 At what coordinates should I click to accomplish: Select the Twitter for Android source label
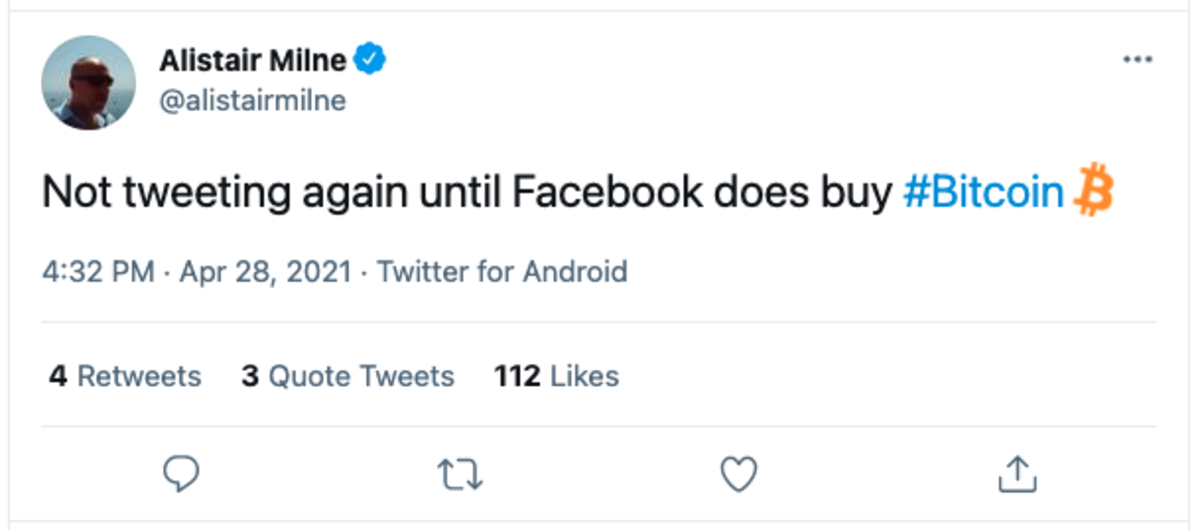point(502,271)
